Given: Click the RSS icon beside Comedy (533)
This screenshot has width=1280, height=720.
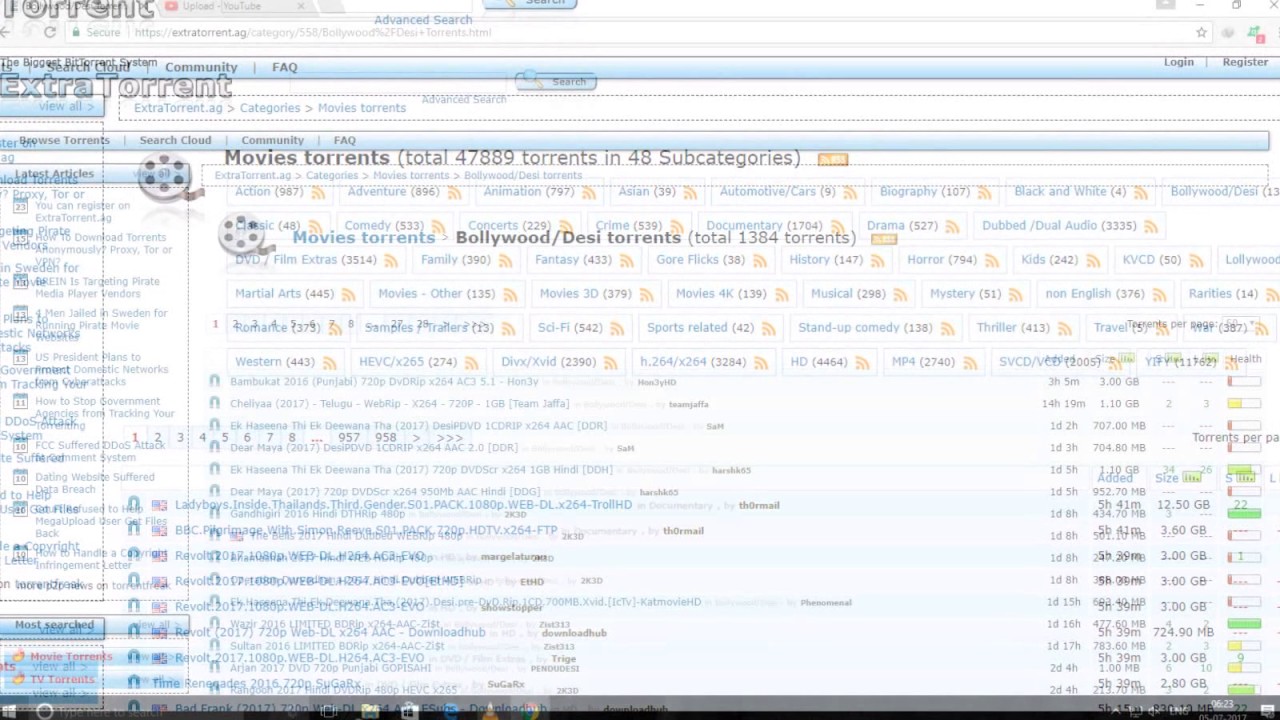Looking at the screenshot, I should coord(438,227).
